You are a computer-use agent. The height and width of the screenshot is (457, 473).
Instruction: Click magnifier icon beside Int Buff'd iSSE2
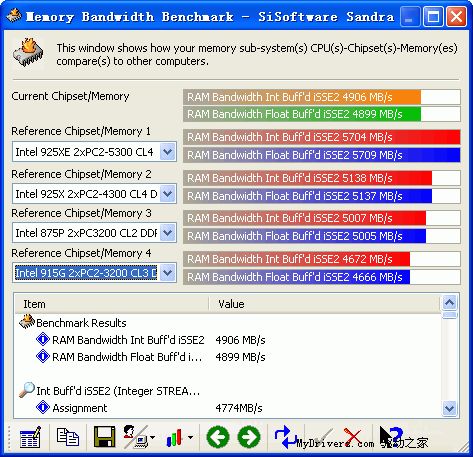pyautogui.click(x=27, y=390)
